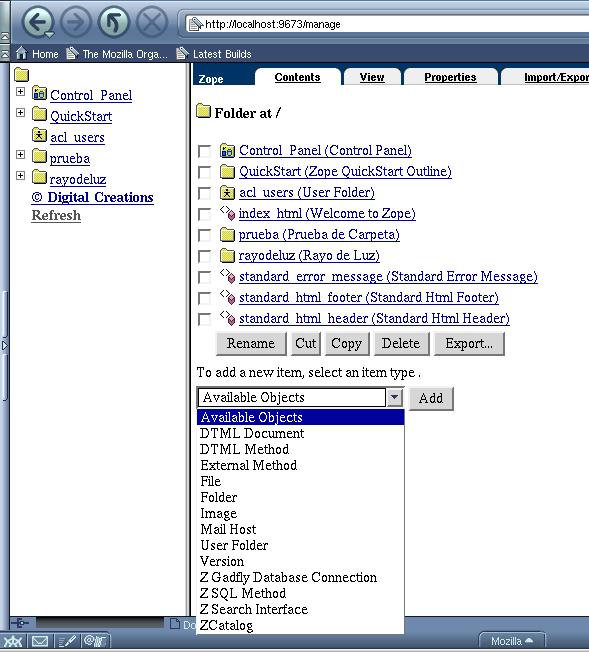Click the QuickStart folder icon in left tree
The image size is (589, 652).
[40, 114]
